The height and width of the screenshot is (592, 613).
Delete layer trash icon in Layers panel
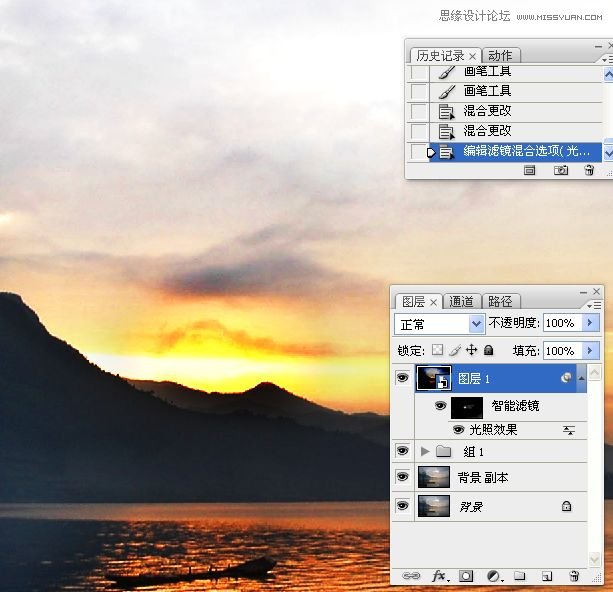coord(574,576)
